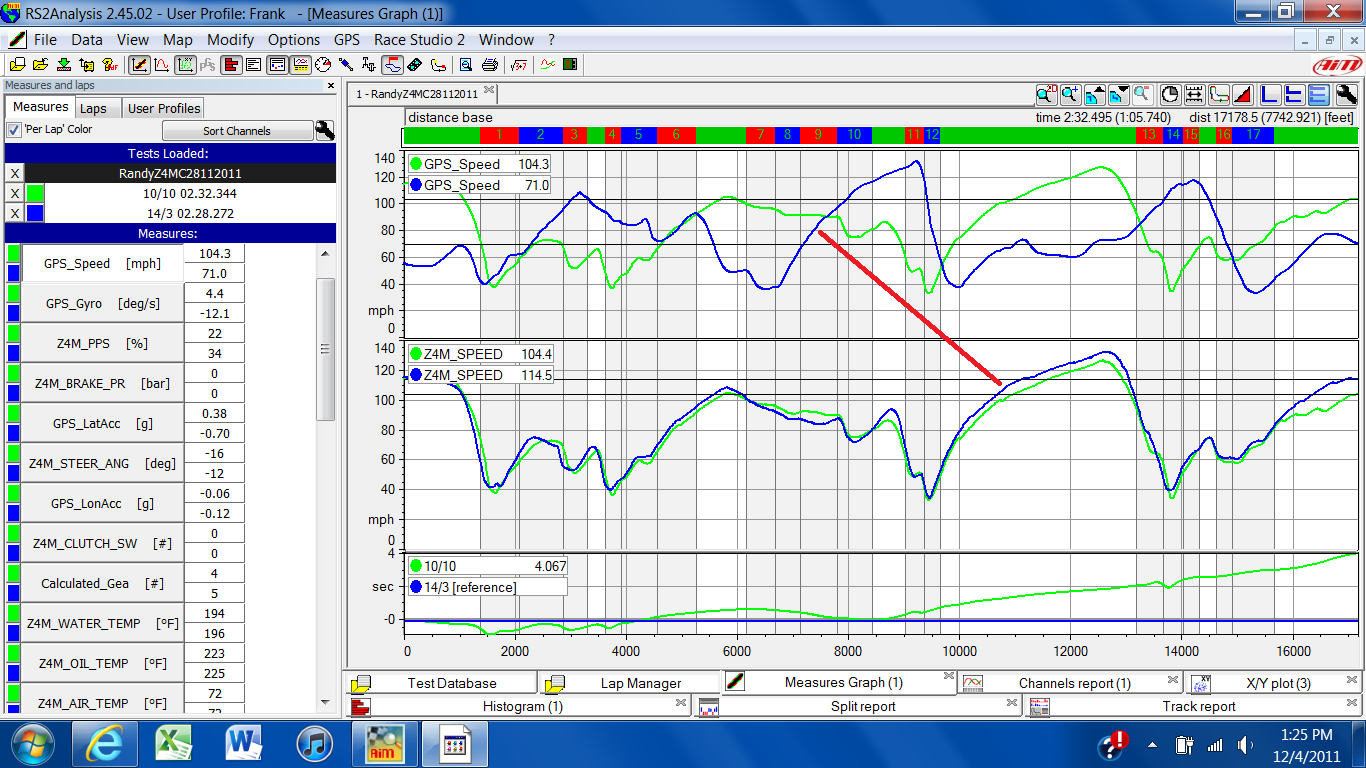Click sector 1 marker on the track bar
The image size is (1366, 768).
[499, 134]
